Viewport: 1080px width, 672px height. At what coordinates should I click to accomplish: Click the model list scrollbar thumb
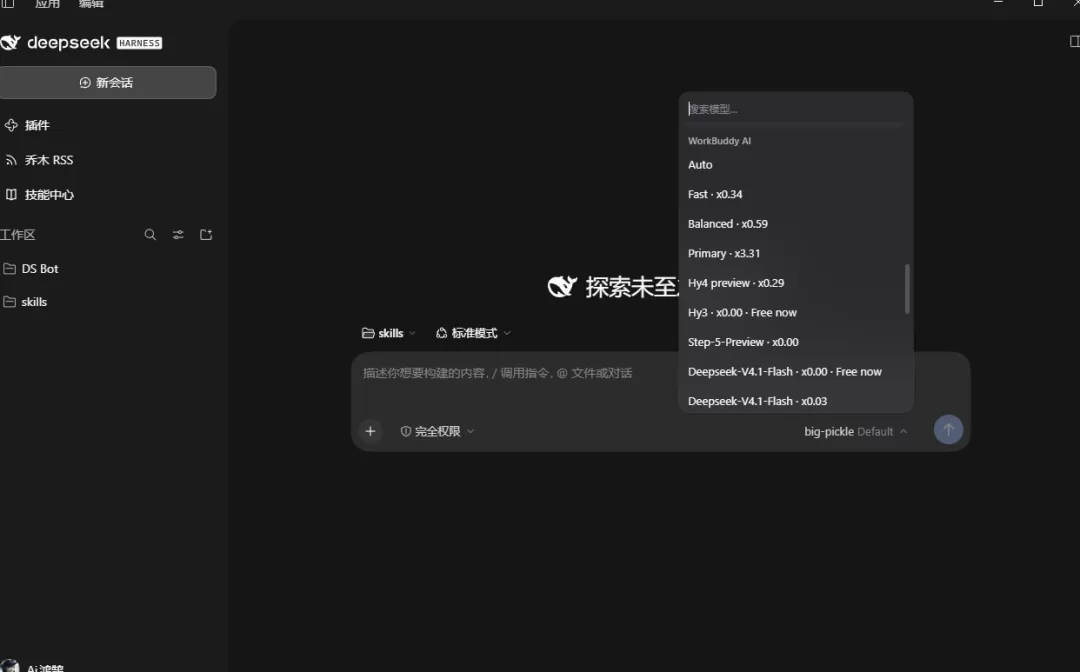pos(907,288)
